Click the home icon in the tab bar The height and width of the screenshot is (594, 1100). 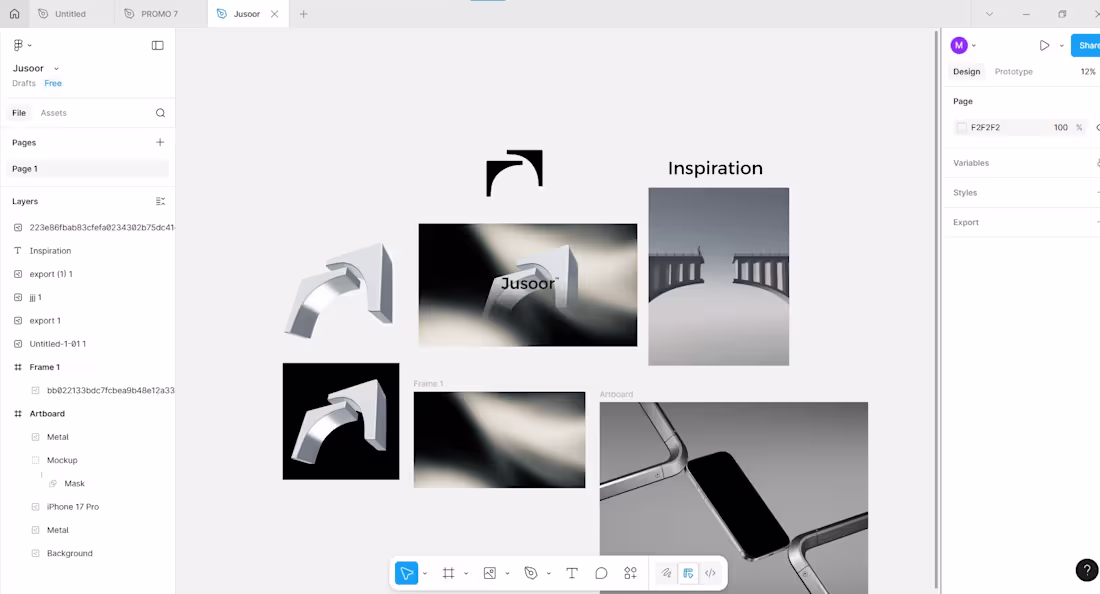(14, 13)
